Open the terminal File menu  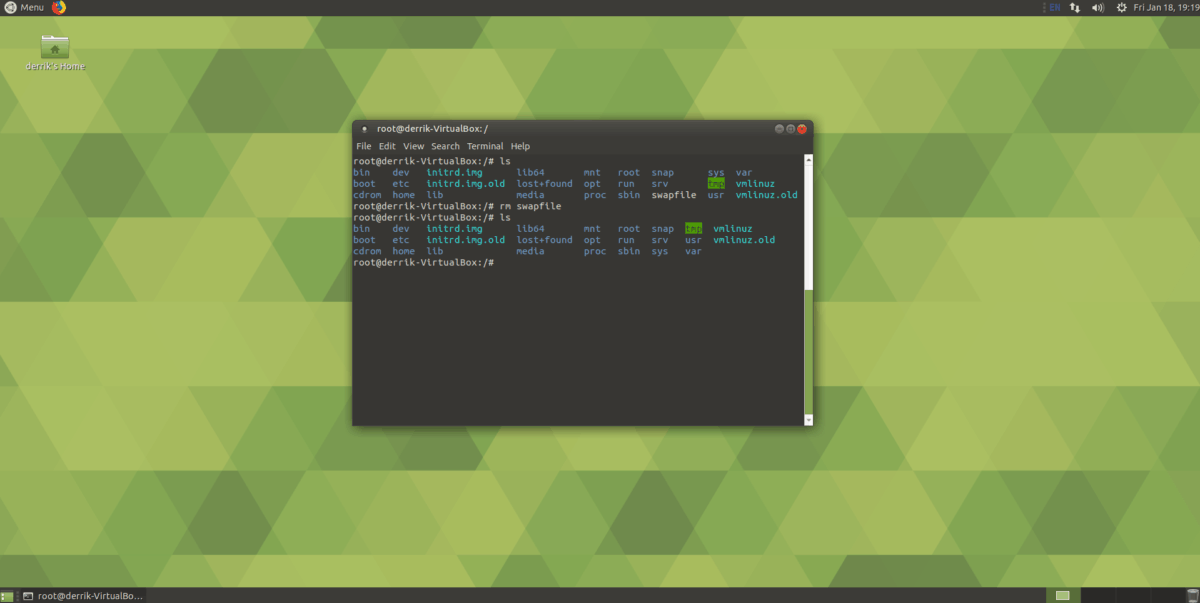pyautogui.click(x=363, y=146)
